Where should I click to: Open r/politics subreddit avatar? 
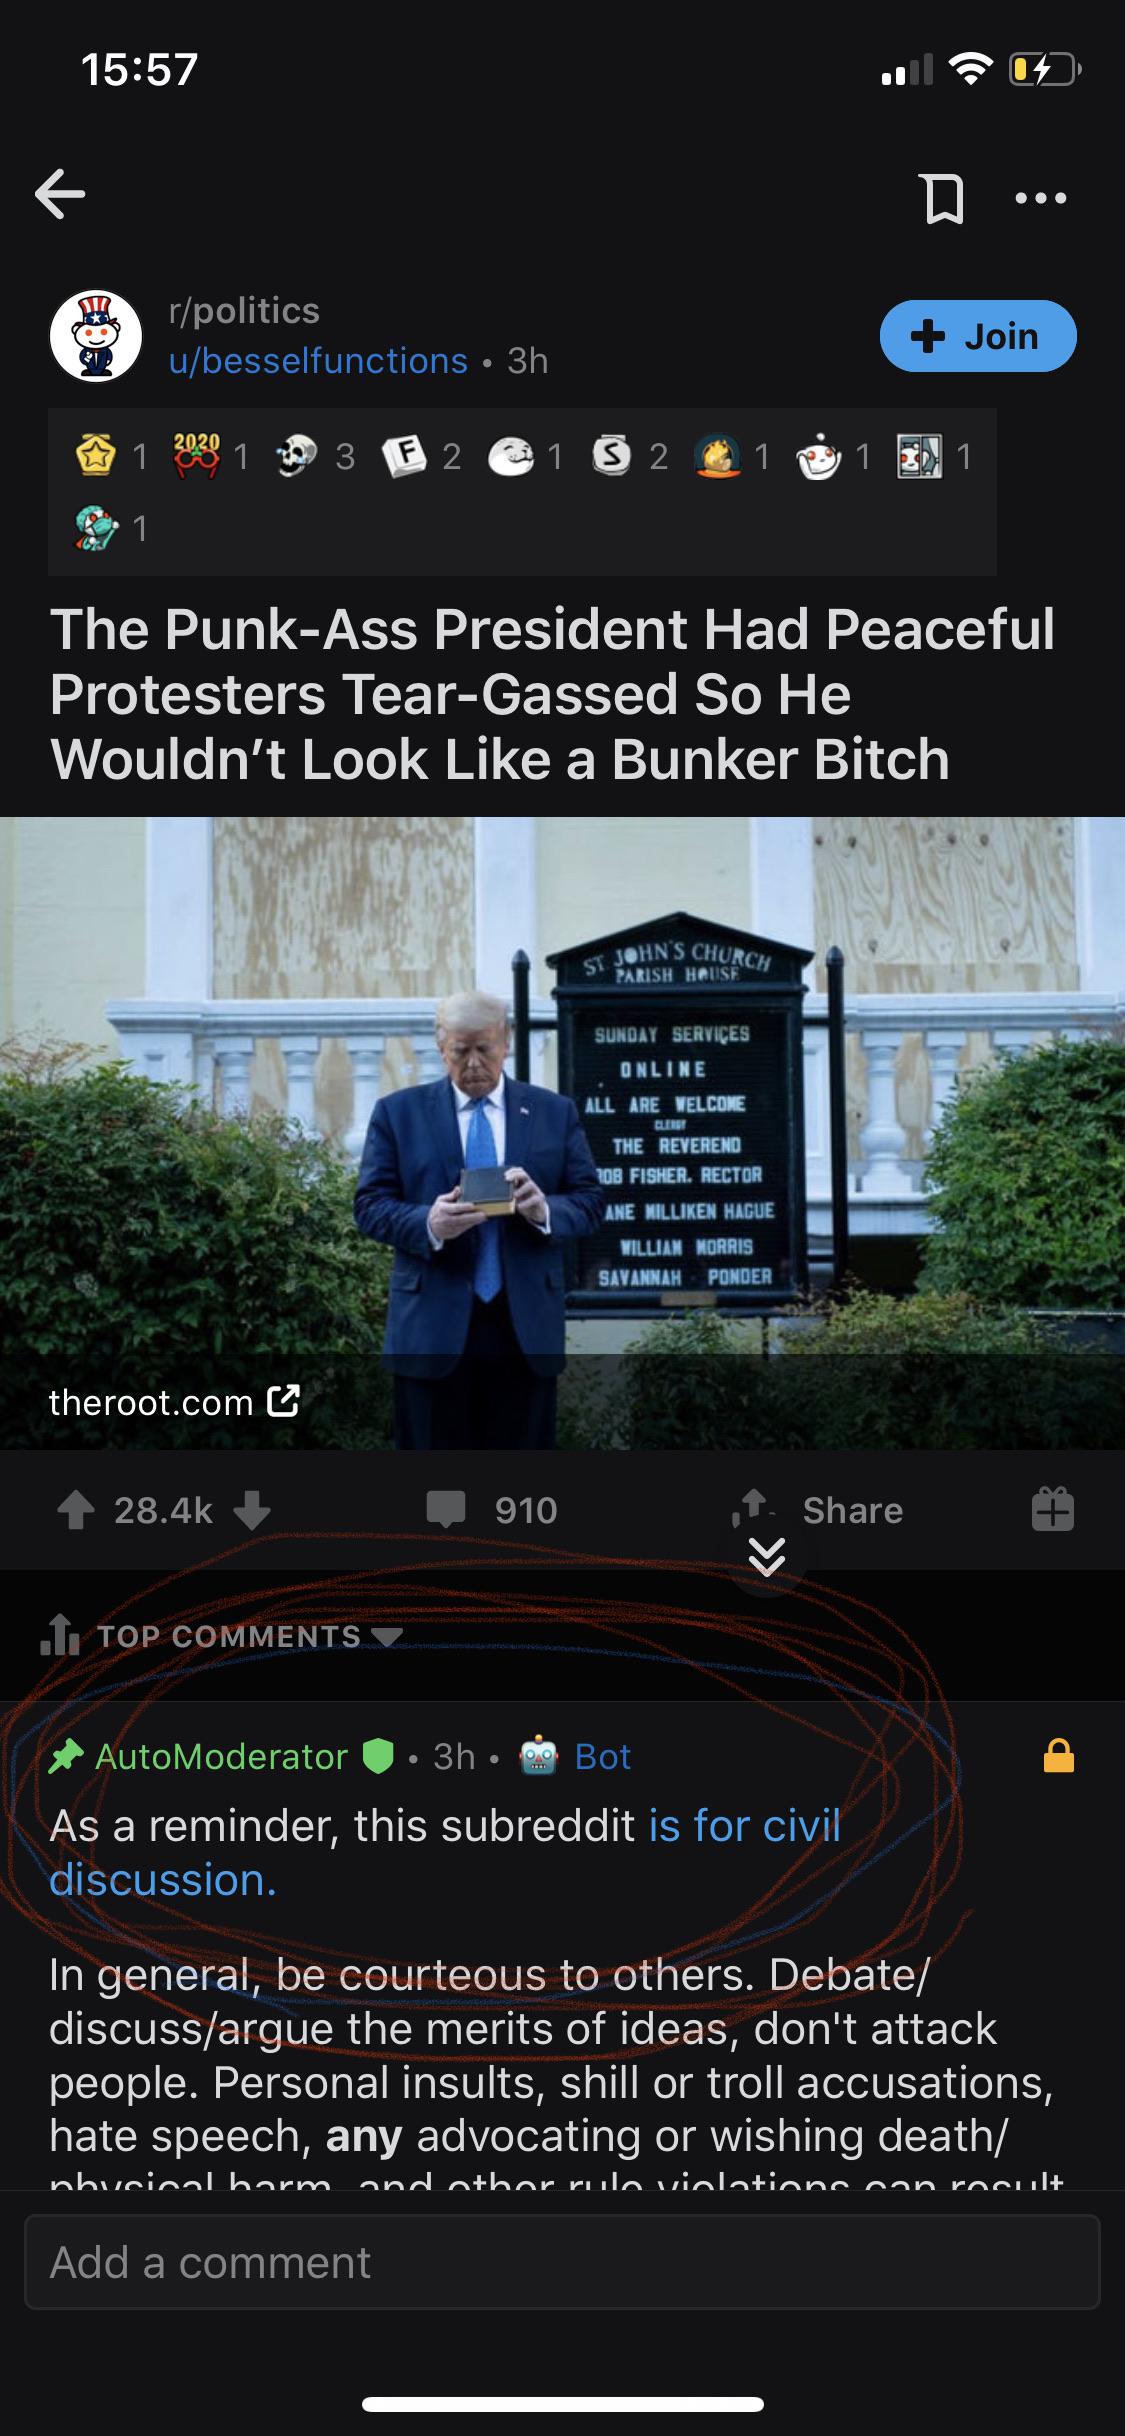tap(96, 336)
